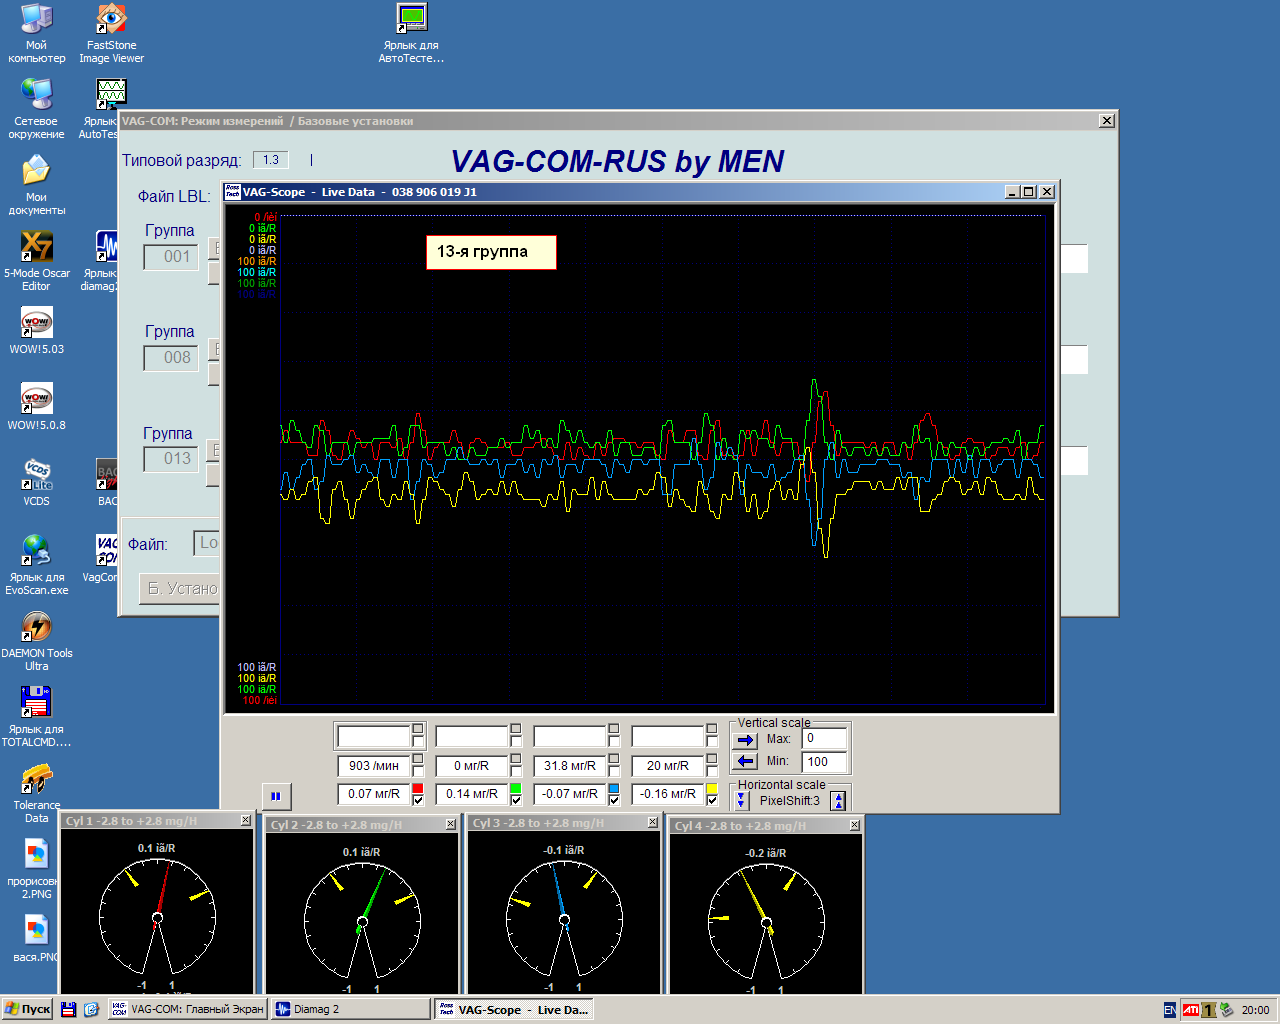Click the Б. Устано button in VAG-COM
The height and width of the screenshot is (1024, 1280).
coord(180,588)
